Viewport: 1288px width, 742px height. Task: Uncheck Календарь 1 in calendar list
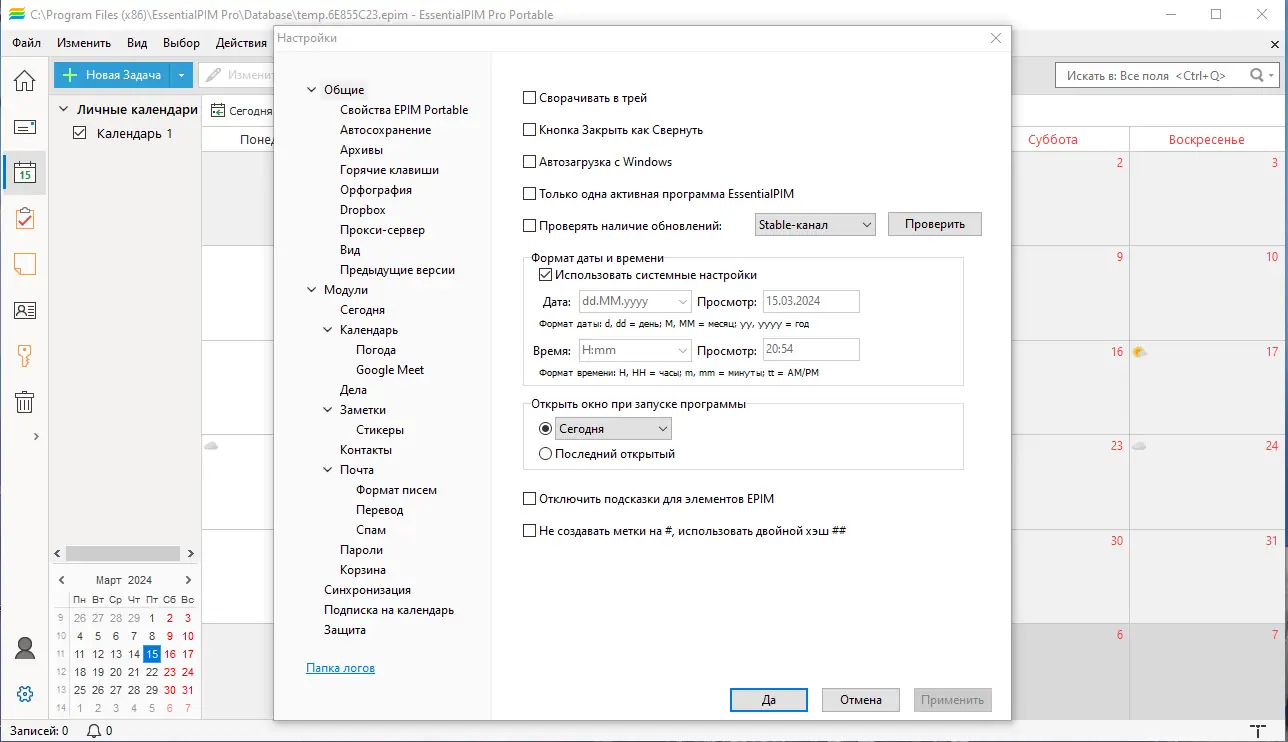(81, 133)
